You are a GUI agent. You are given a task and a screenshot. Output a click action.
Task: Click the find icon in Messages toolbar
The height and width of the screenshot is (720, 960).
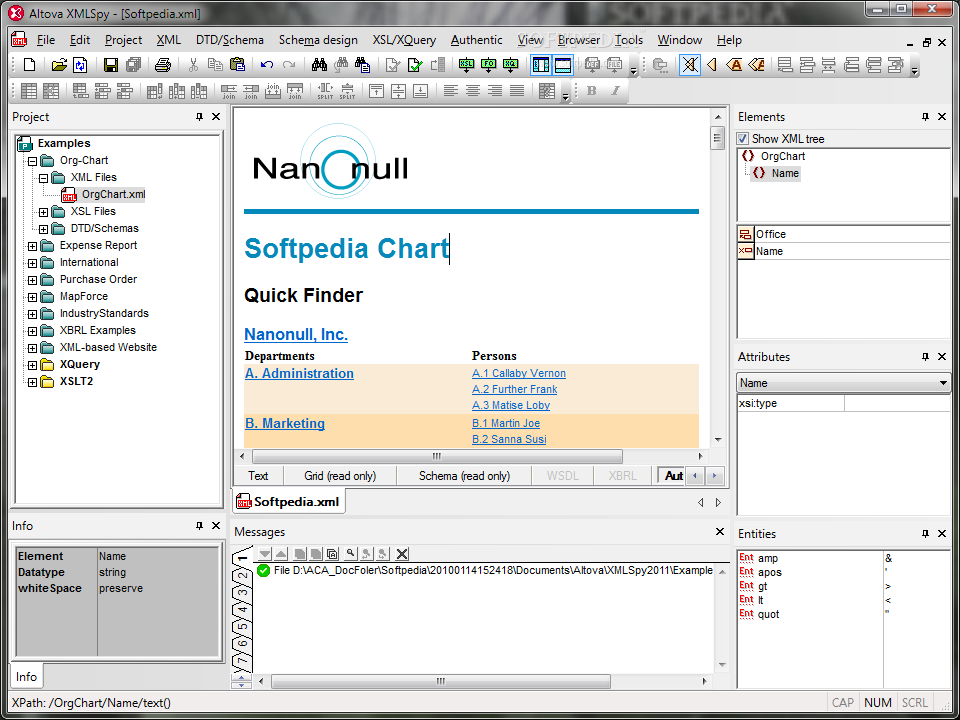pyautogui.click(x=351, y=554)
